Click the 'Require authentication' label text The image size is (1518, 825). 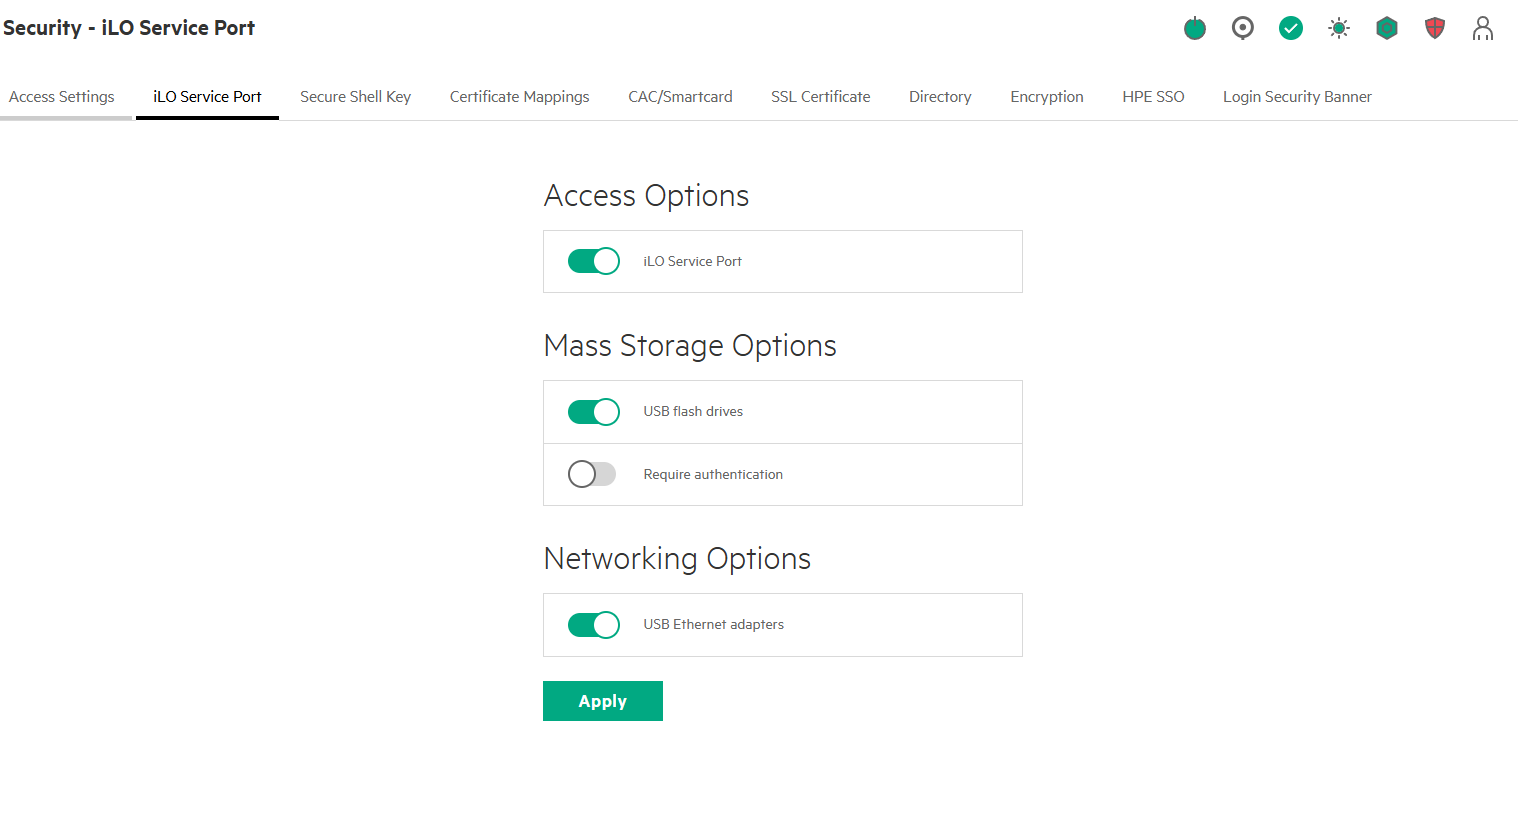coord(713,474)
